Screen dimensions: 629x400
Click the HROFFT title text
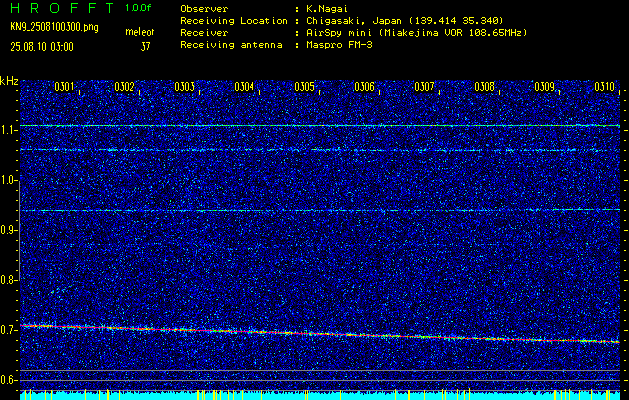click(x=62, y=8)
